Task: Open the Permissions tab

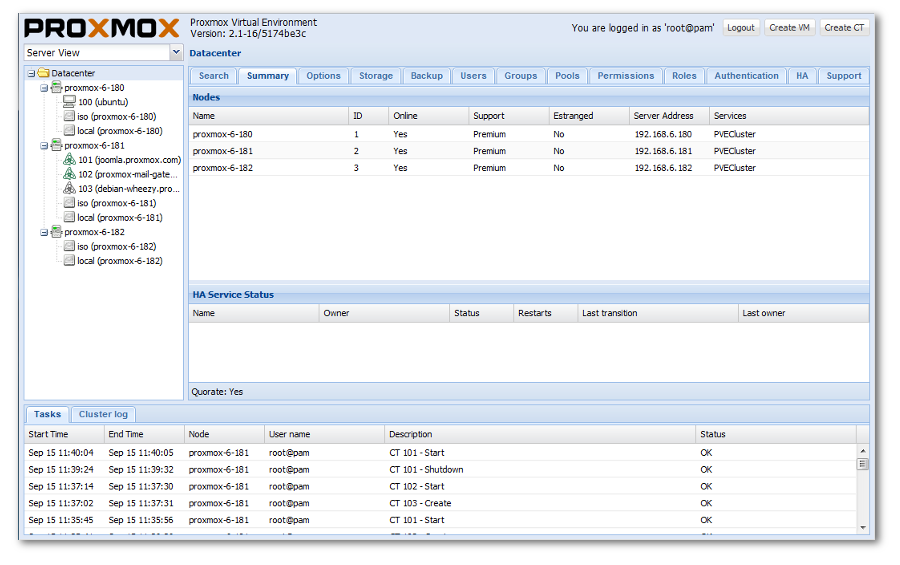Action: pyautogui.click(x=626, y=76)
